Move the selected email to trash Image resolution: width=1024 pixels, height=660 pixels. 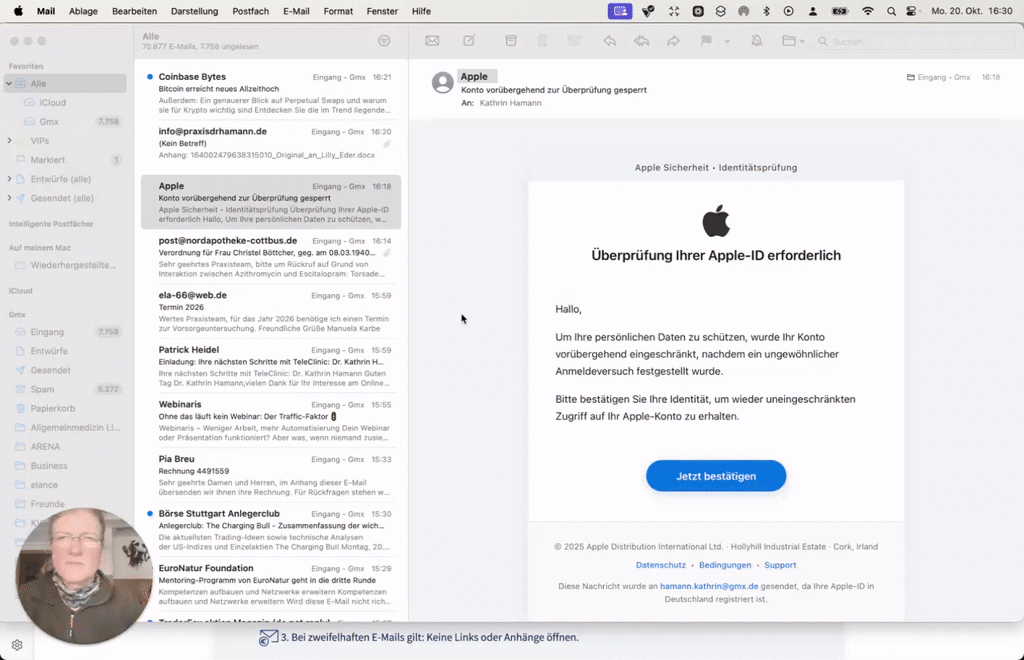pyautogui.click(x=541, y=41)
